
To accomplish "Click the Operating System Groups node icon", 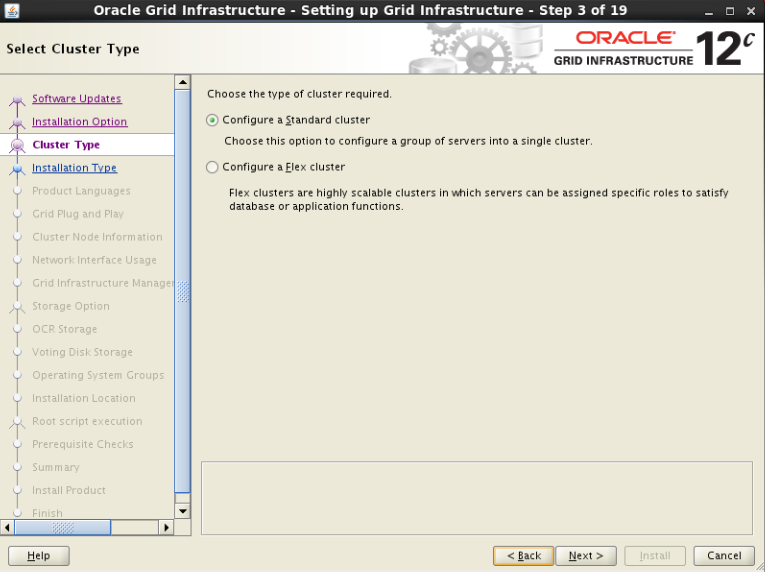I will 18,375.
